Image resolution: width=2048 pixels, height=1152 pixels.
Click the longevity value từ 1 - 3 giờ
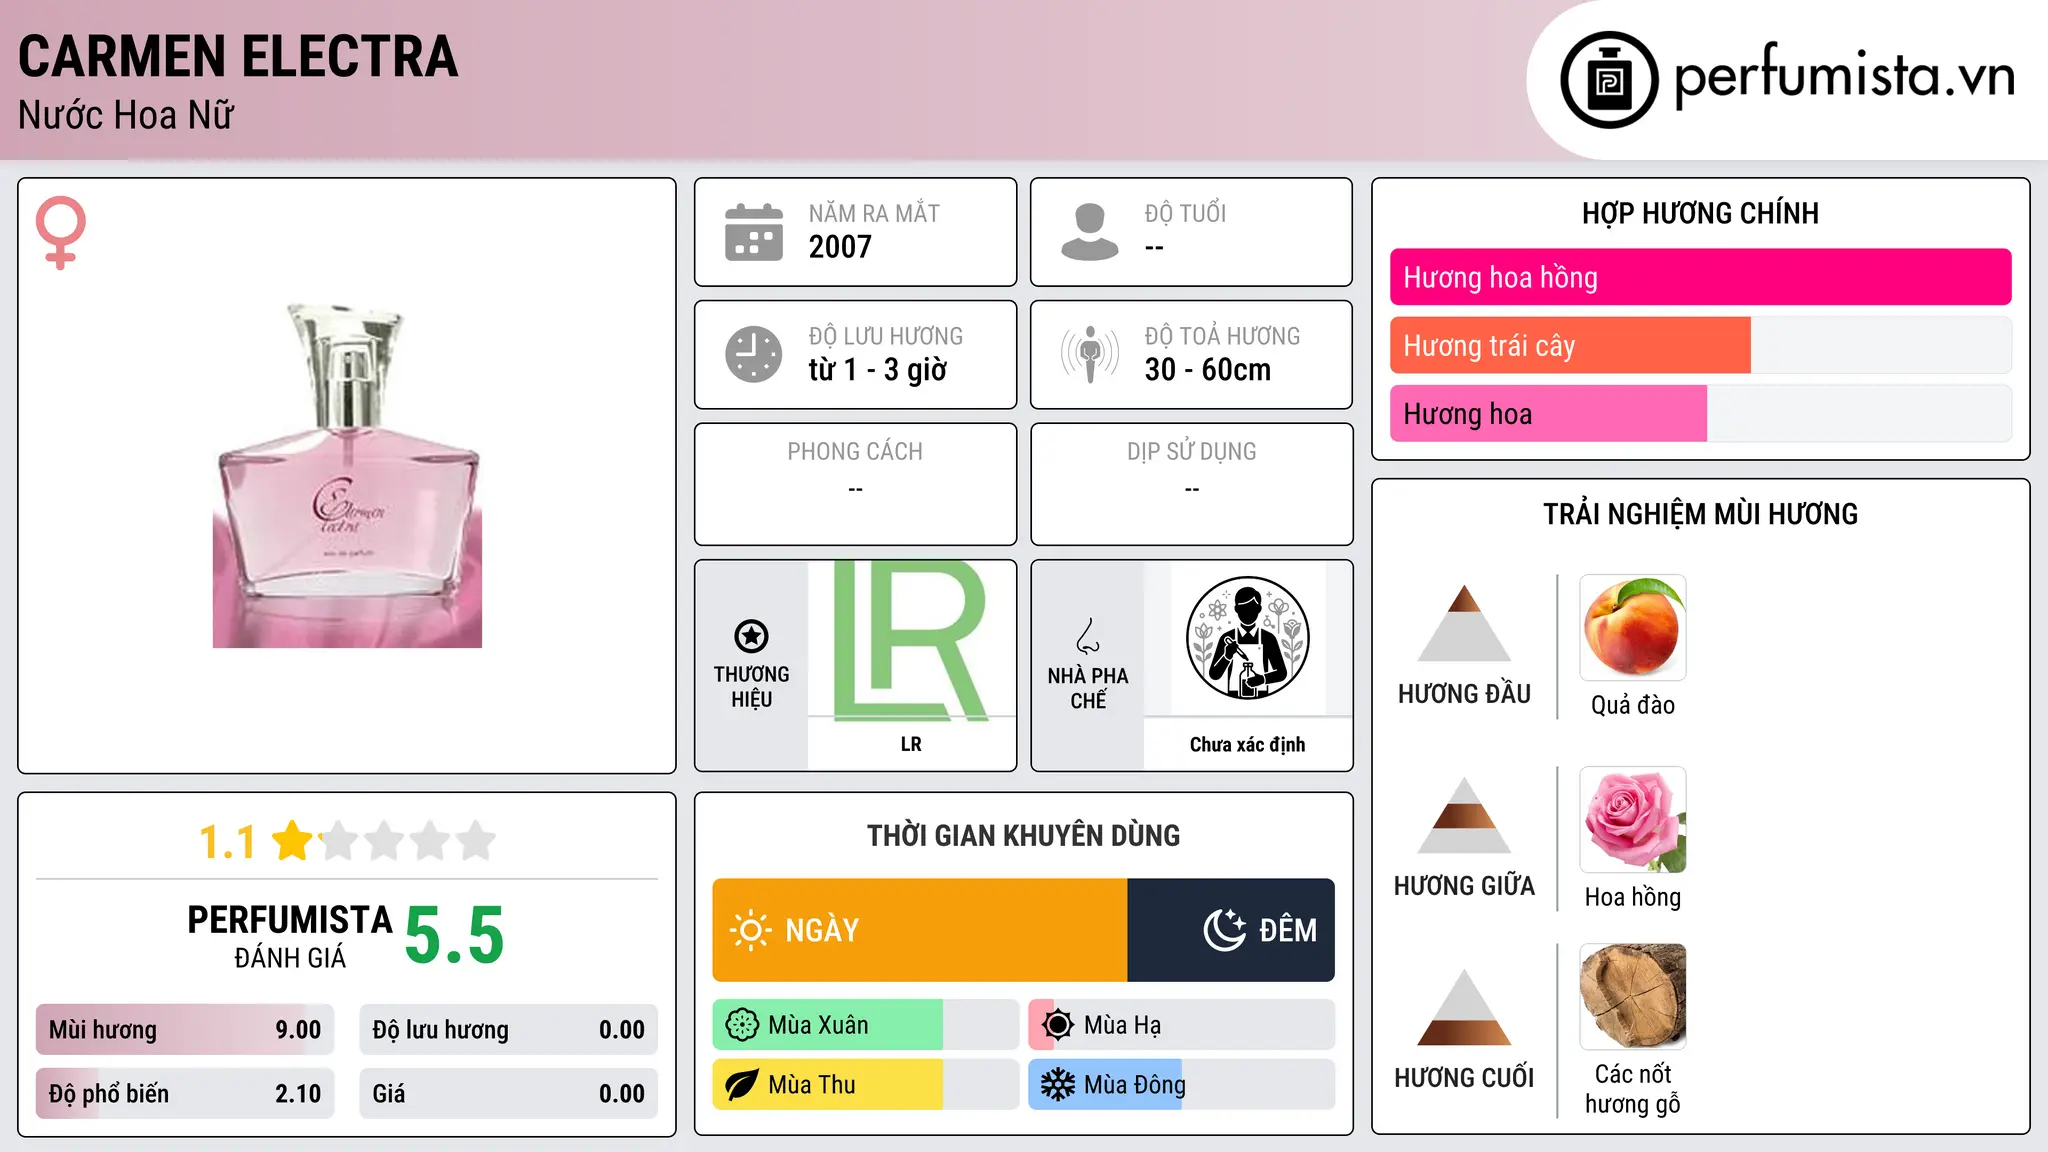pos(878,370)
